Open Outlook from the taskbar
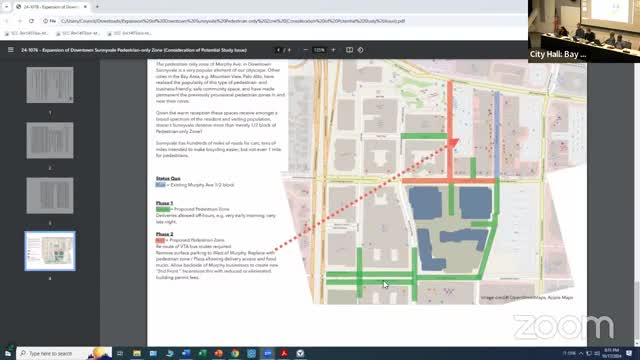 pos(186,353)
